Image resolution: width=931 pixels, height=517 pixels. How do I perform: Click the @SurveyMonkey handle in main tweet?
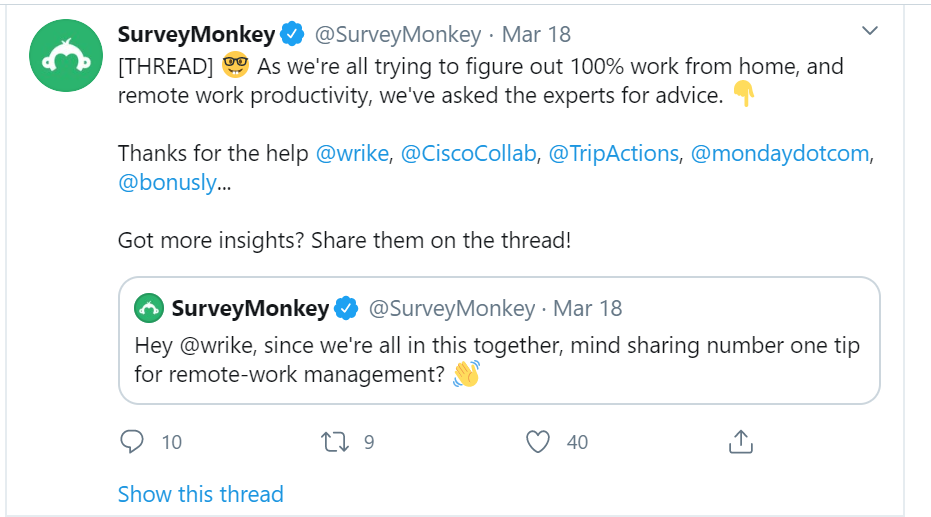[398, 34]
